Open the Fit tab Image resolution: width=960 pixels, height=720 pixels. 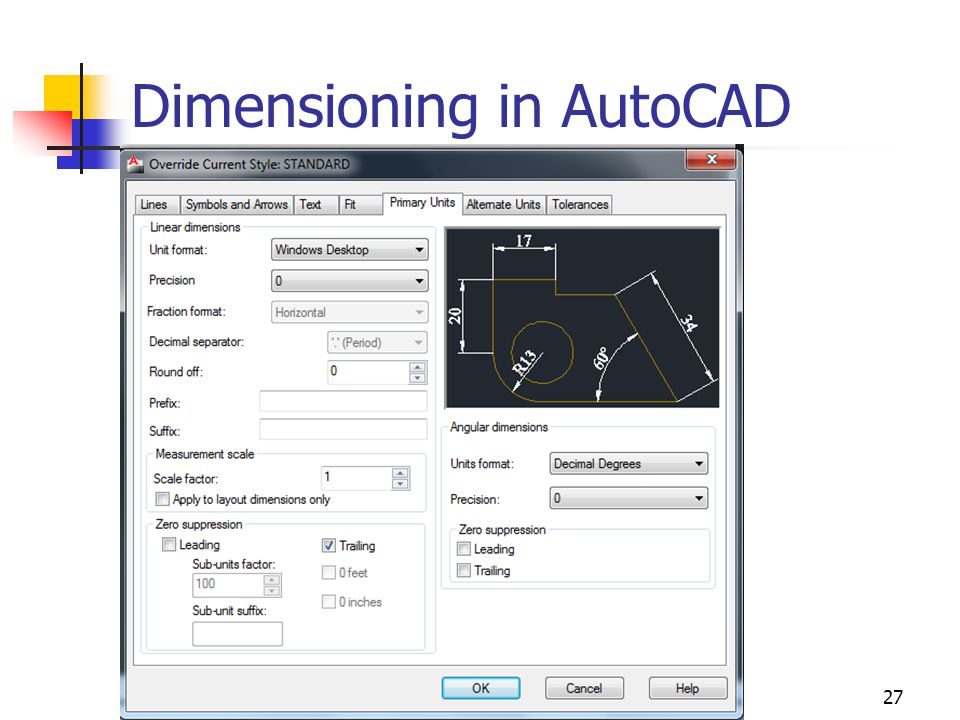pos(360,204)
